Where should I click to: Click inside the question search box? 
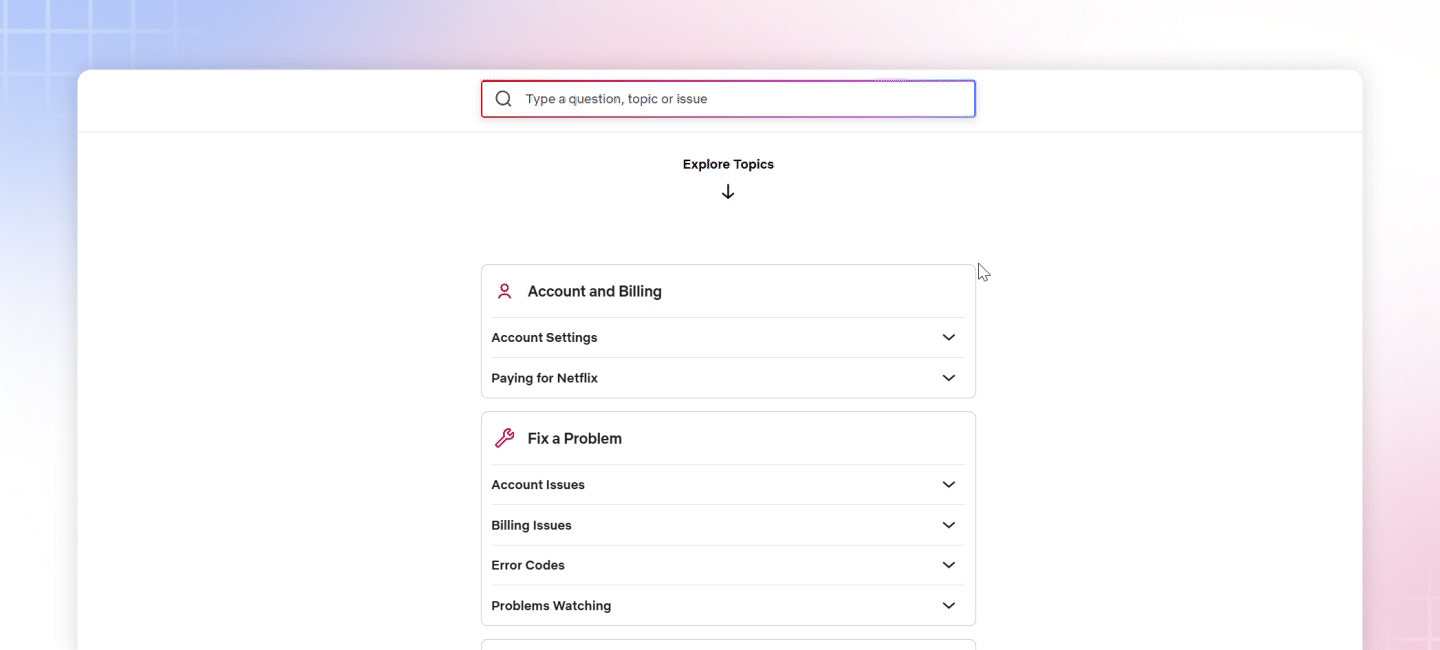728,98
